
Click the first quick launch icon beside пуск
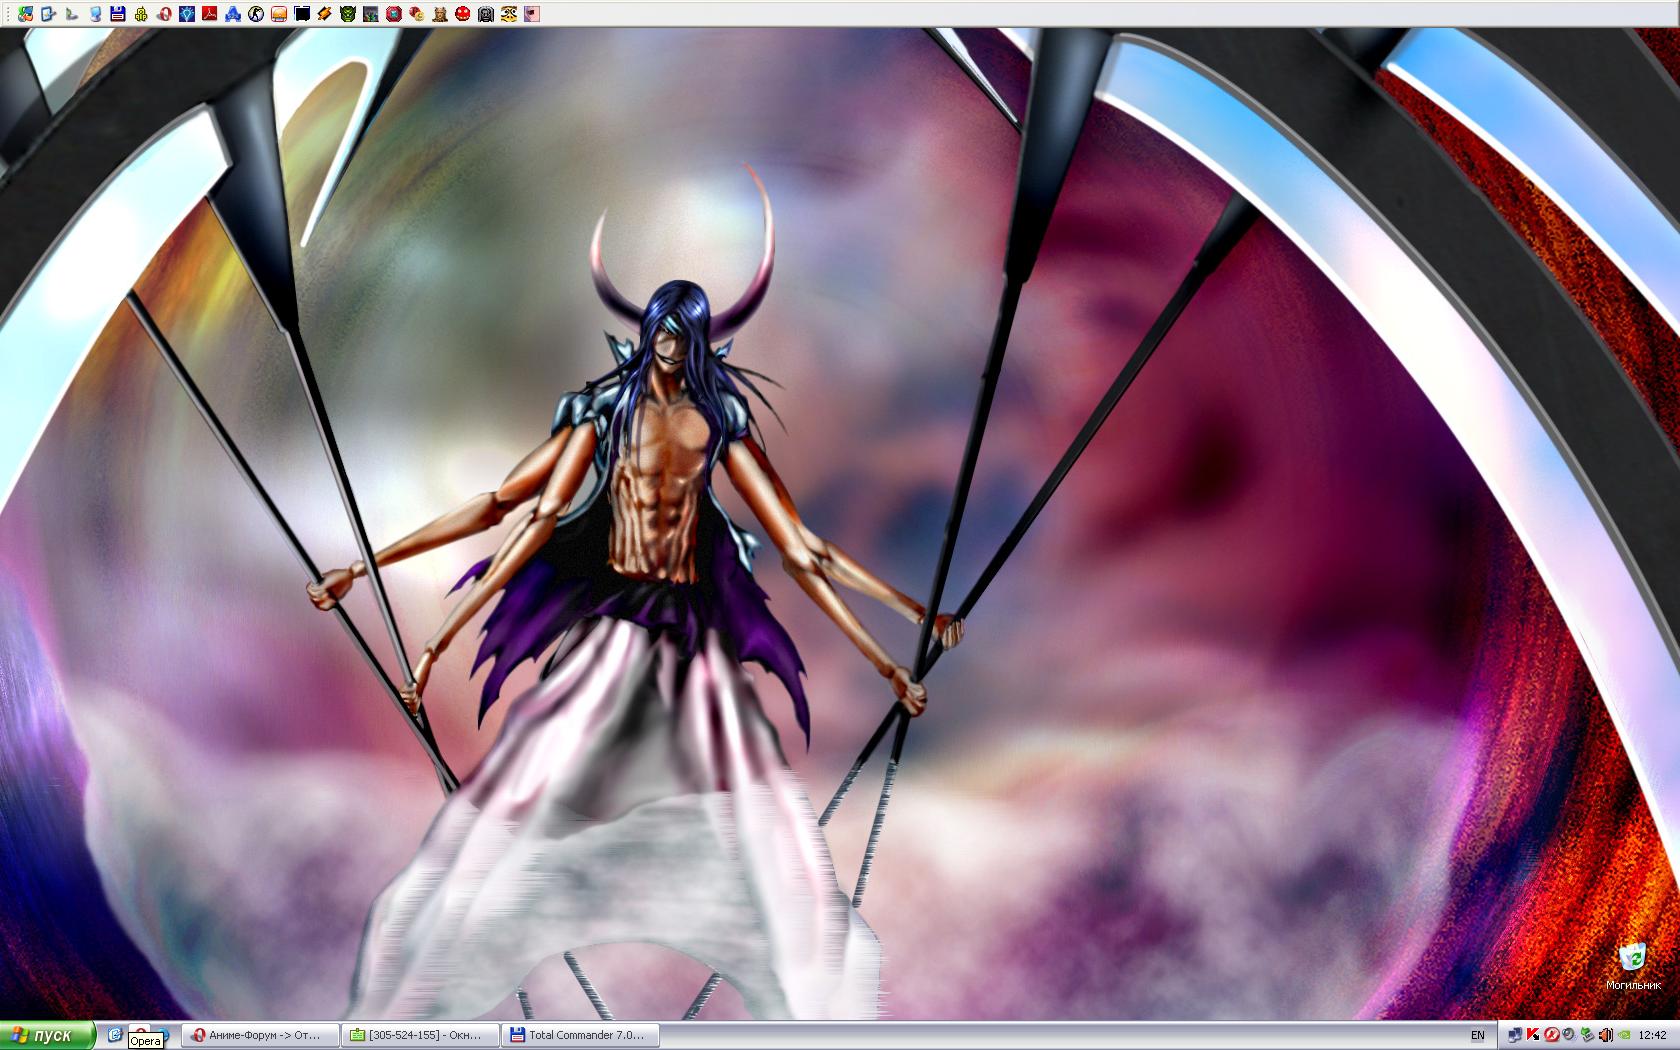115,1035
